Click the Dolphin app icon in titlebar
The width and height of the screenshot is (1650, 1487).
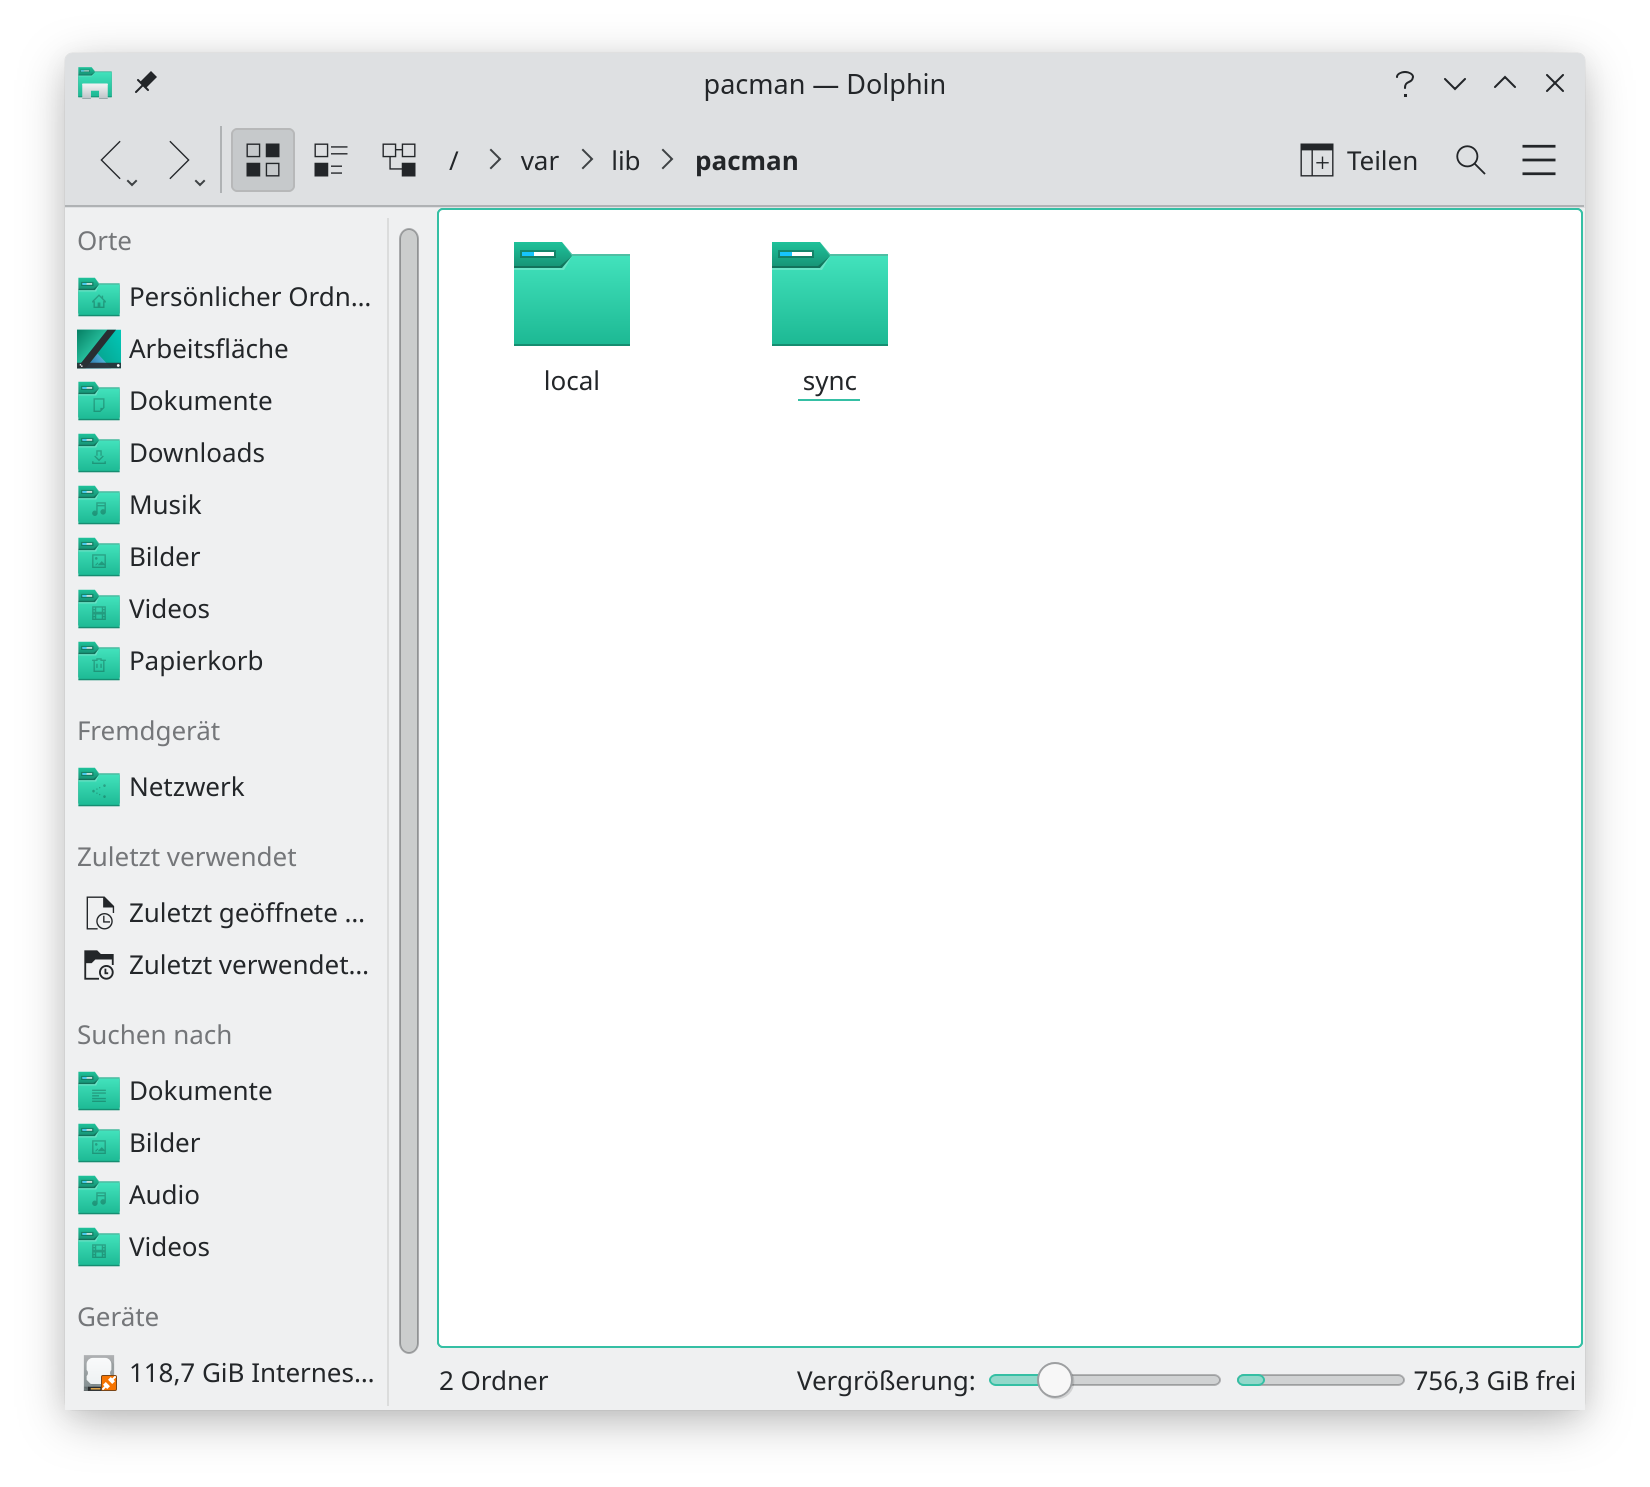[95, 83]
